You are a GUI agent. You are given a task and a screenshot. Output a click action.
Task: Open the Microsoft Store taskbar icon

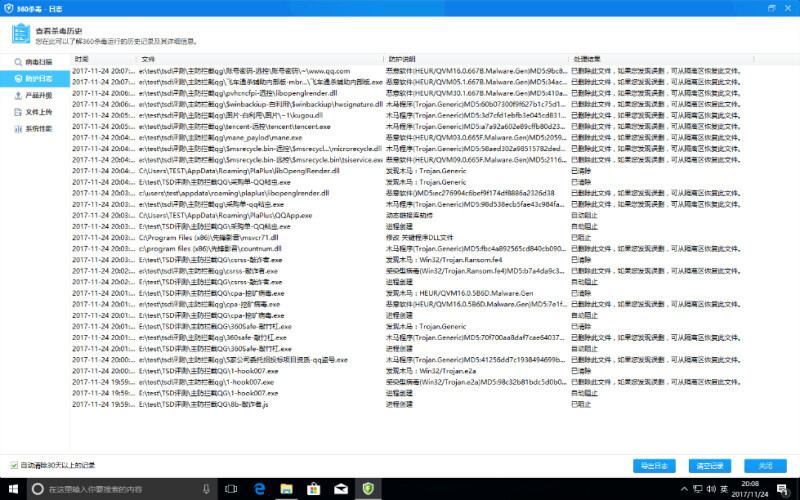312,489
